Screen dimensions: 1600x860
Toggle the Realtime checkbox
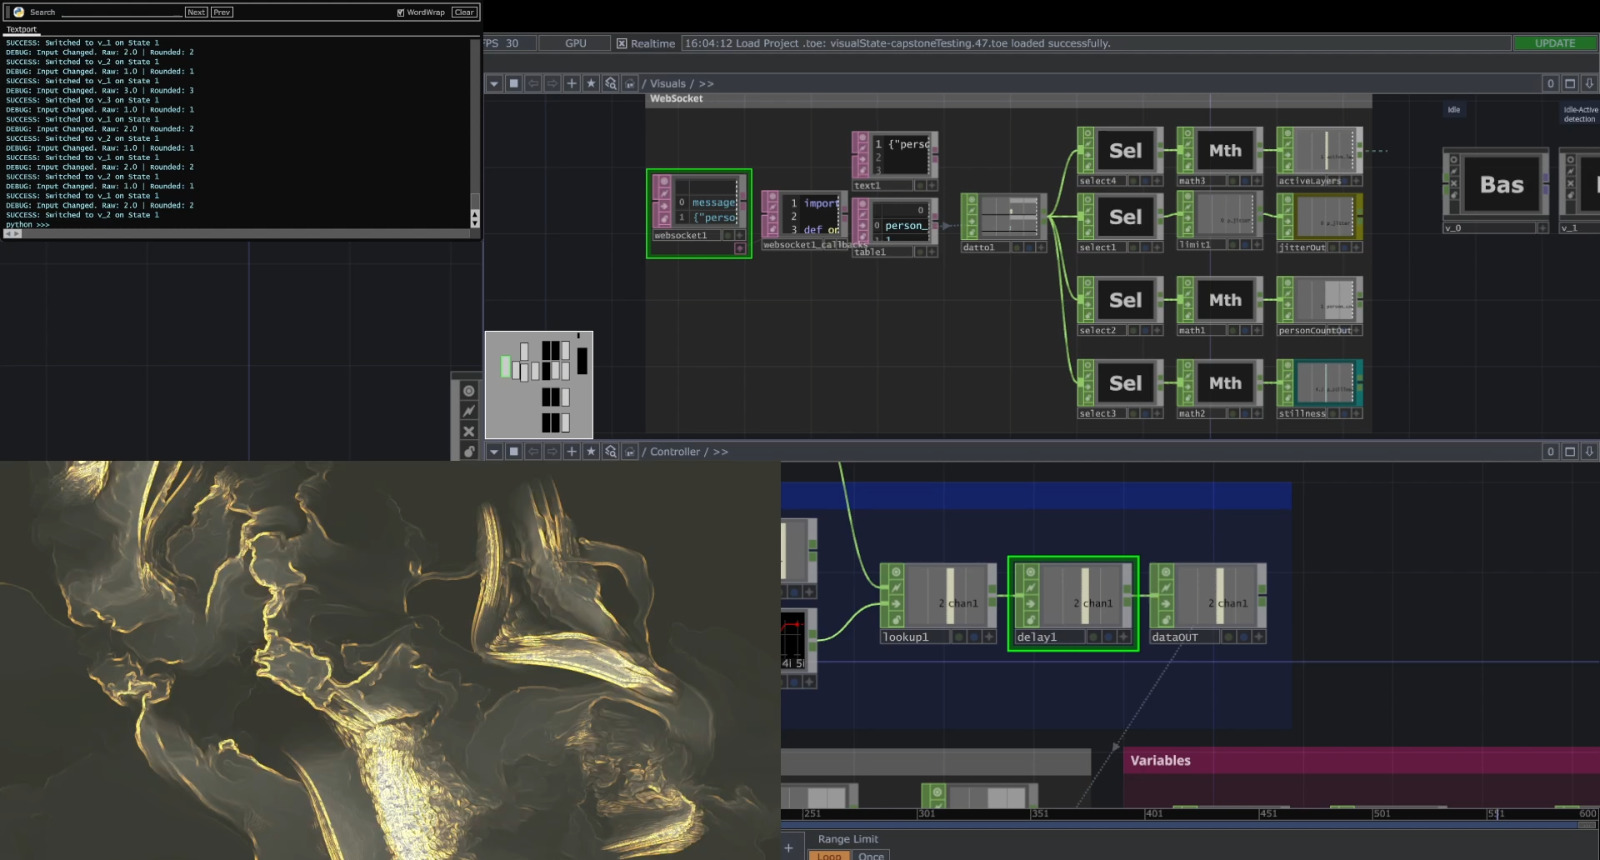[622, 44]
